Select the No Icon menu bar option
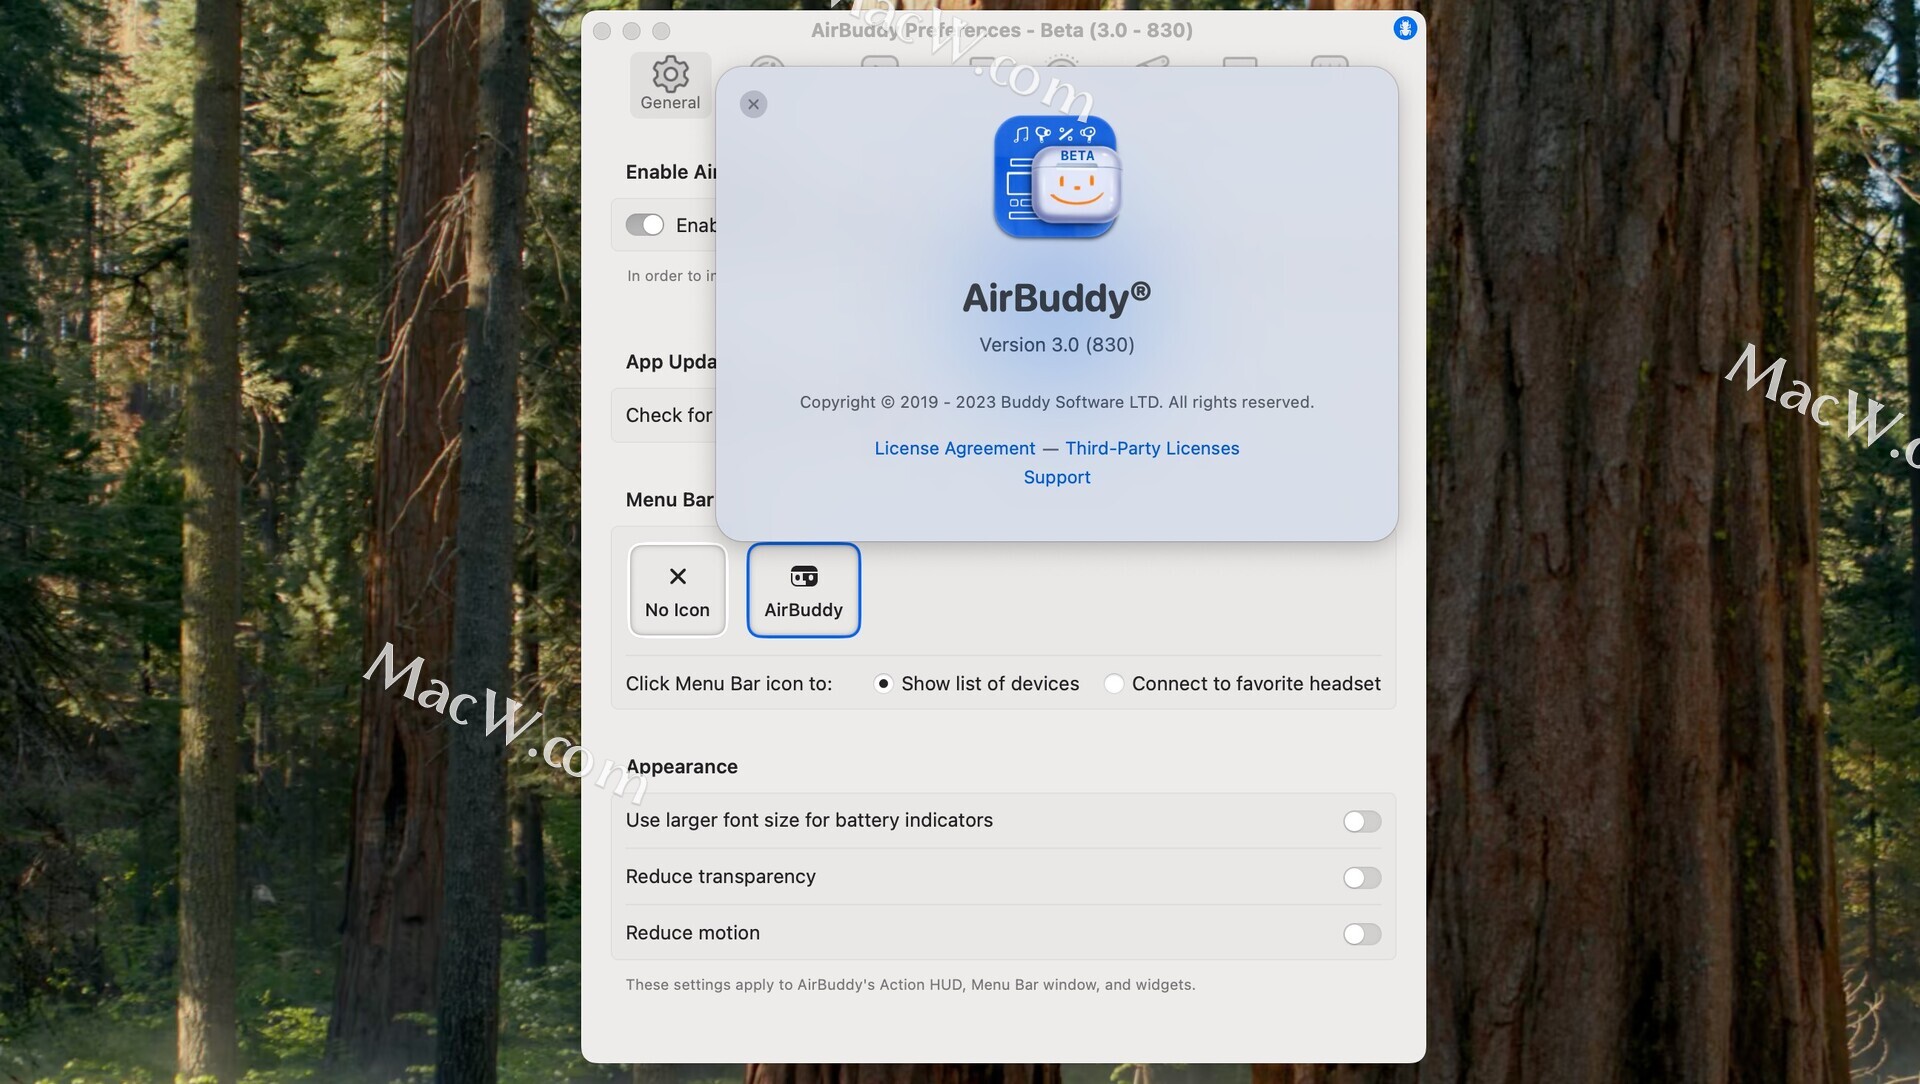 click(x=677, y=590)
